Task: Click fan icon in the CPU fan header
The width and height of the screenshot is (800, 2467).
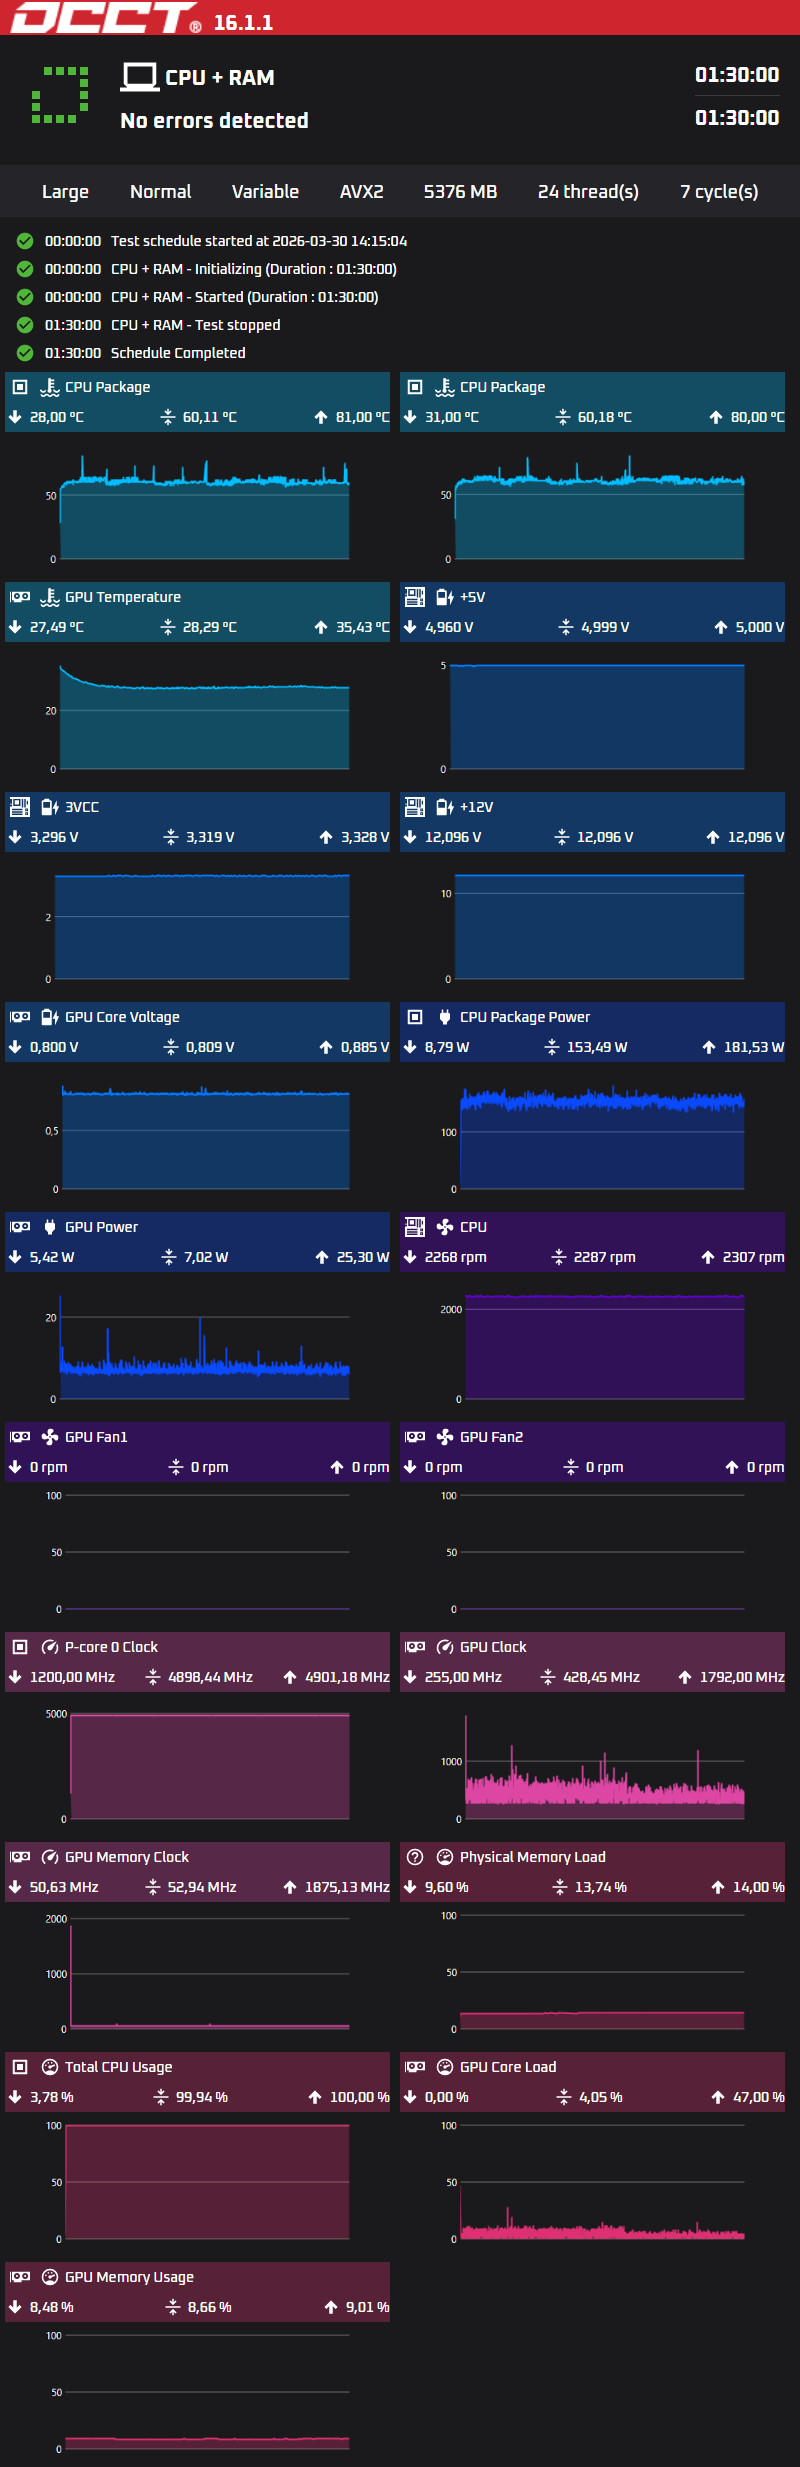Action: pos(445,1227)
